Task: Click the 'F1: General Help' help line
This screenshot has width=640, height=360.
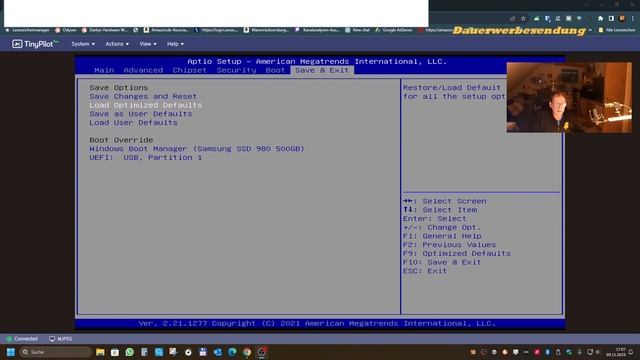Action: [442, 236]
